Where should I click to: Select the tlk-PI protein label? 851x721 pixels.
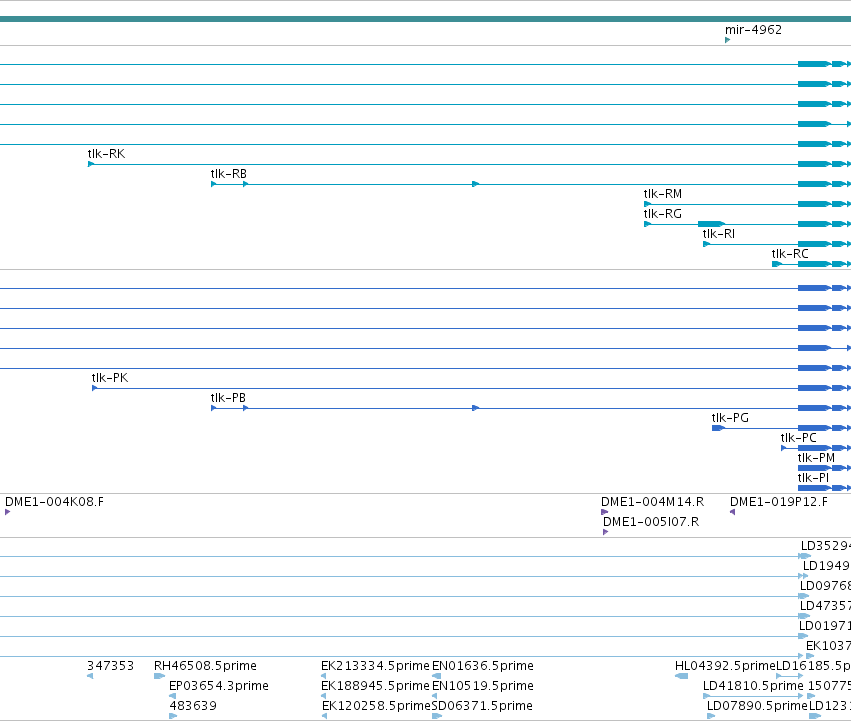pyautogui.click(x=813, y=478)
